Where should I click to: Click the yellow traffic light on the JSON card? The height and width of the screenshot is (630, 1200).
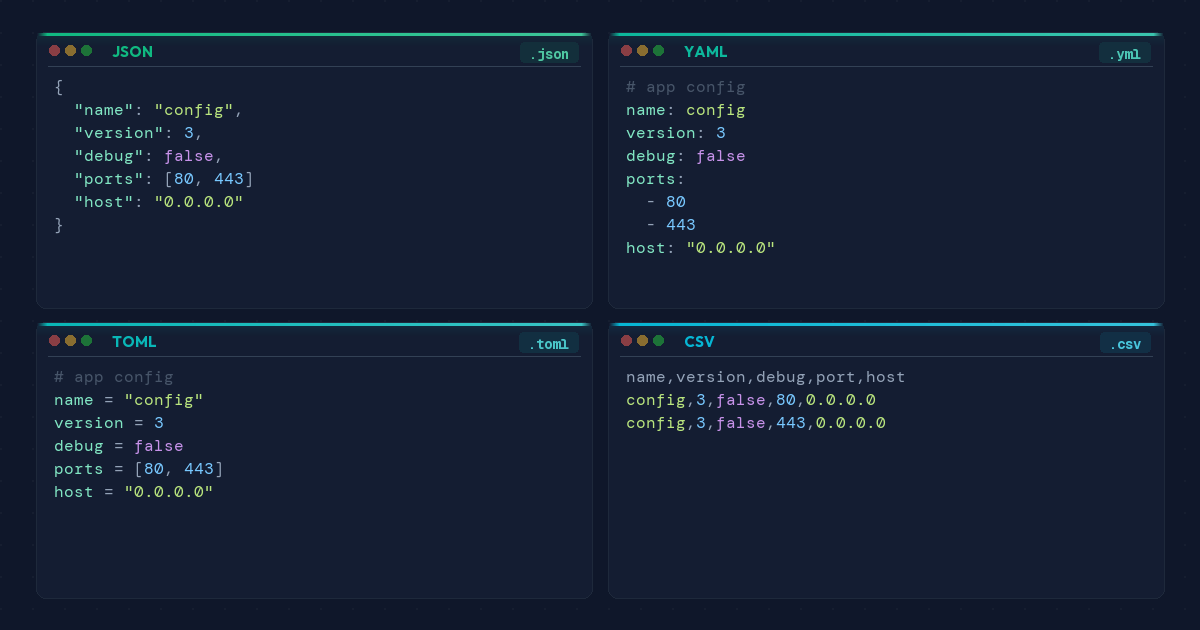coord(71,50)
